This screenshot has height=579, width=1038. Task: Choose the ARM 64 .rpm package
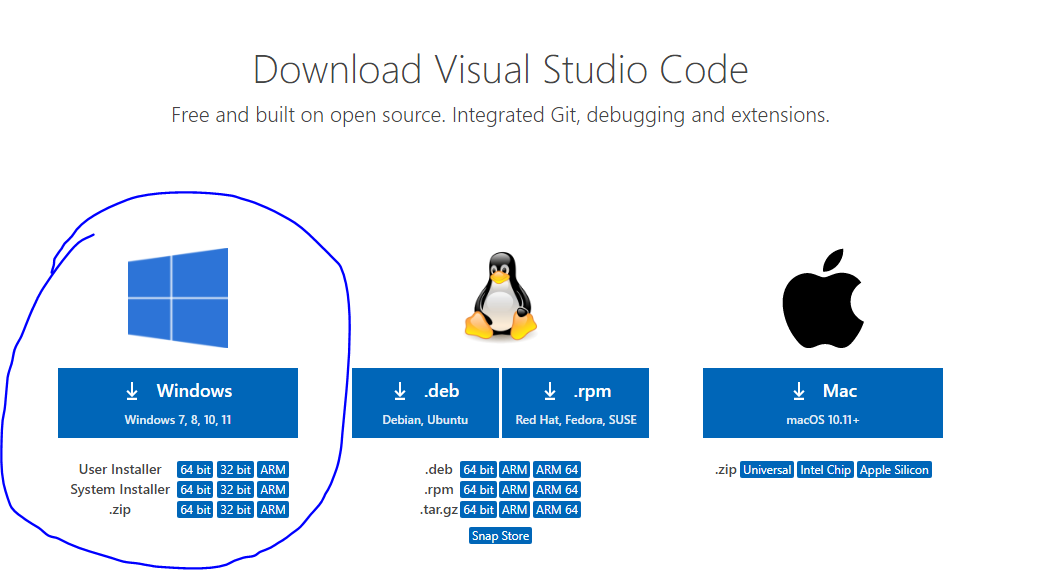click(558, 489)
